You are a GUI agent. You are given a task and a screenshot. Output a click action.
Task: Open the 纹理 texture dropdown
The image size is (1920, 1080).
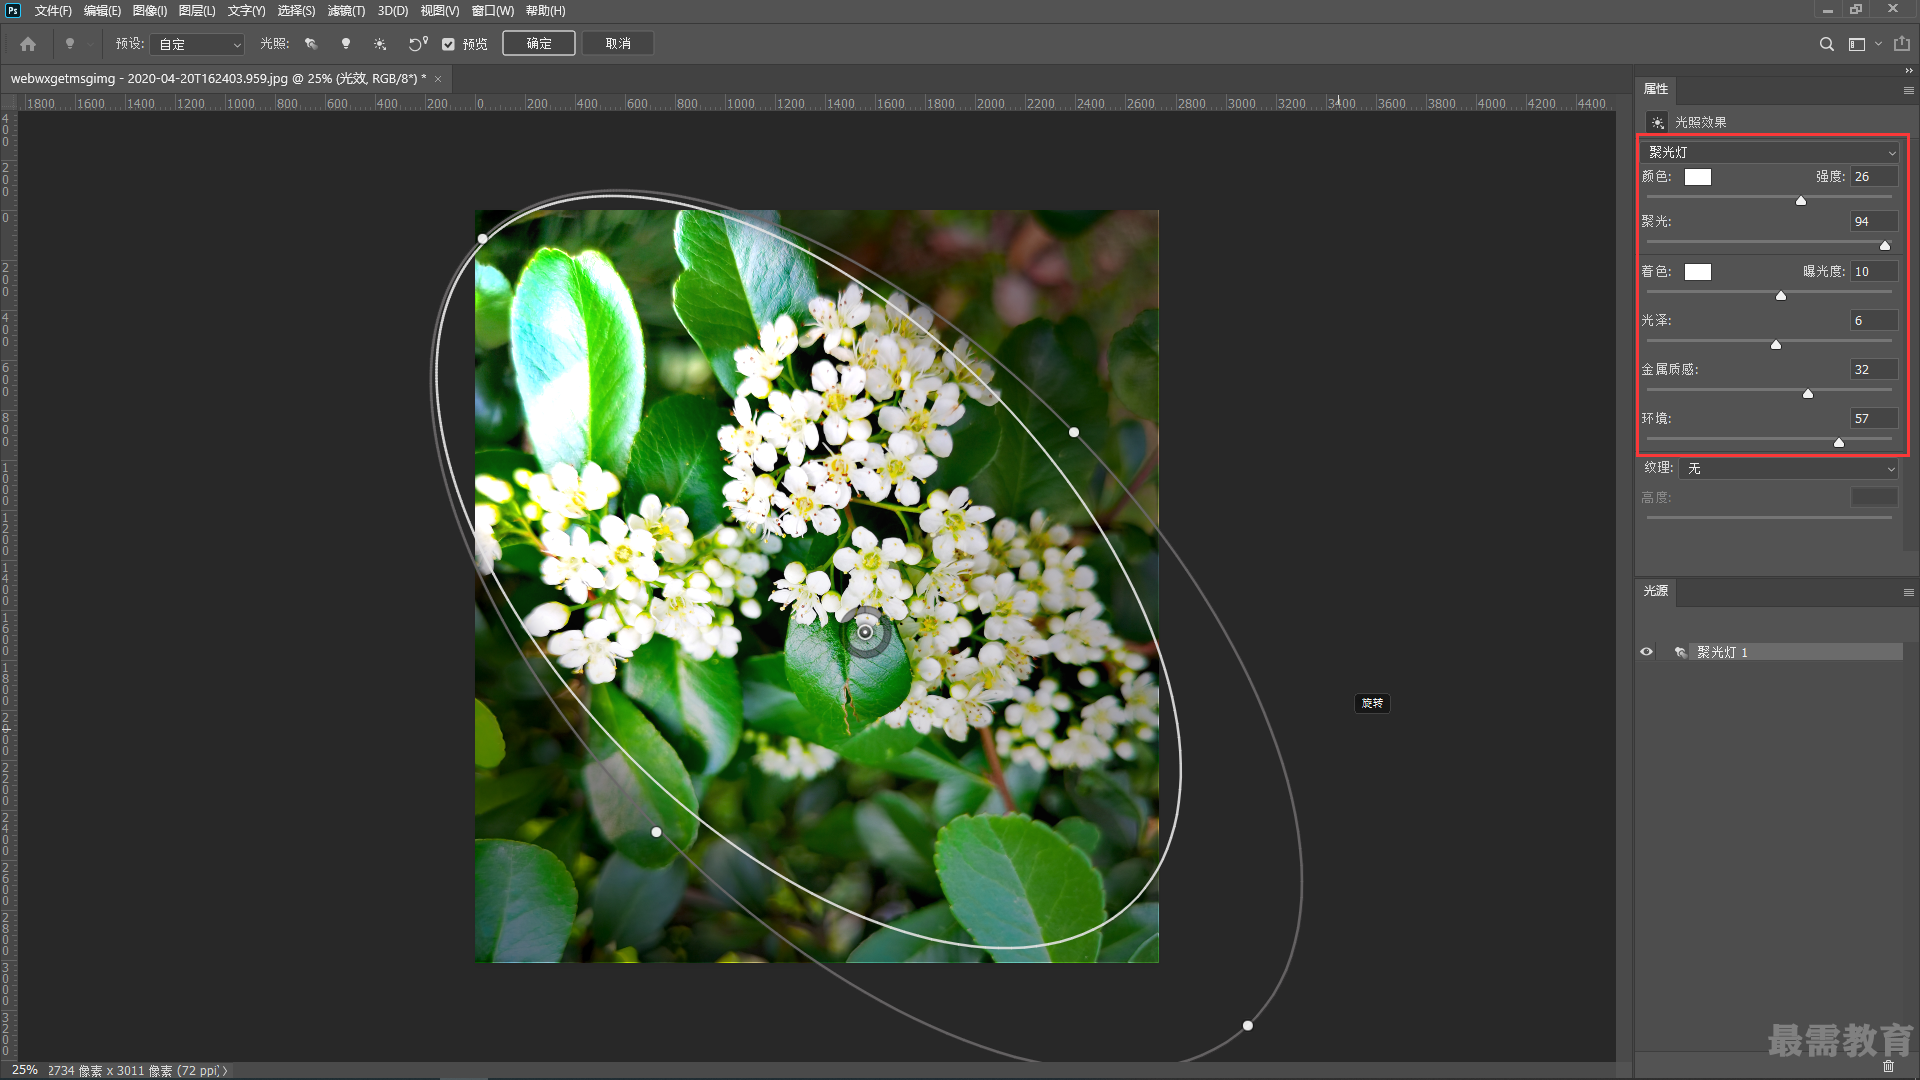1789,468
